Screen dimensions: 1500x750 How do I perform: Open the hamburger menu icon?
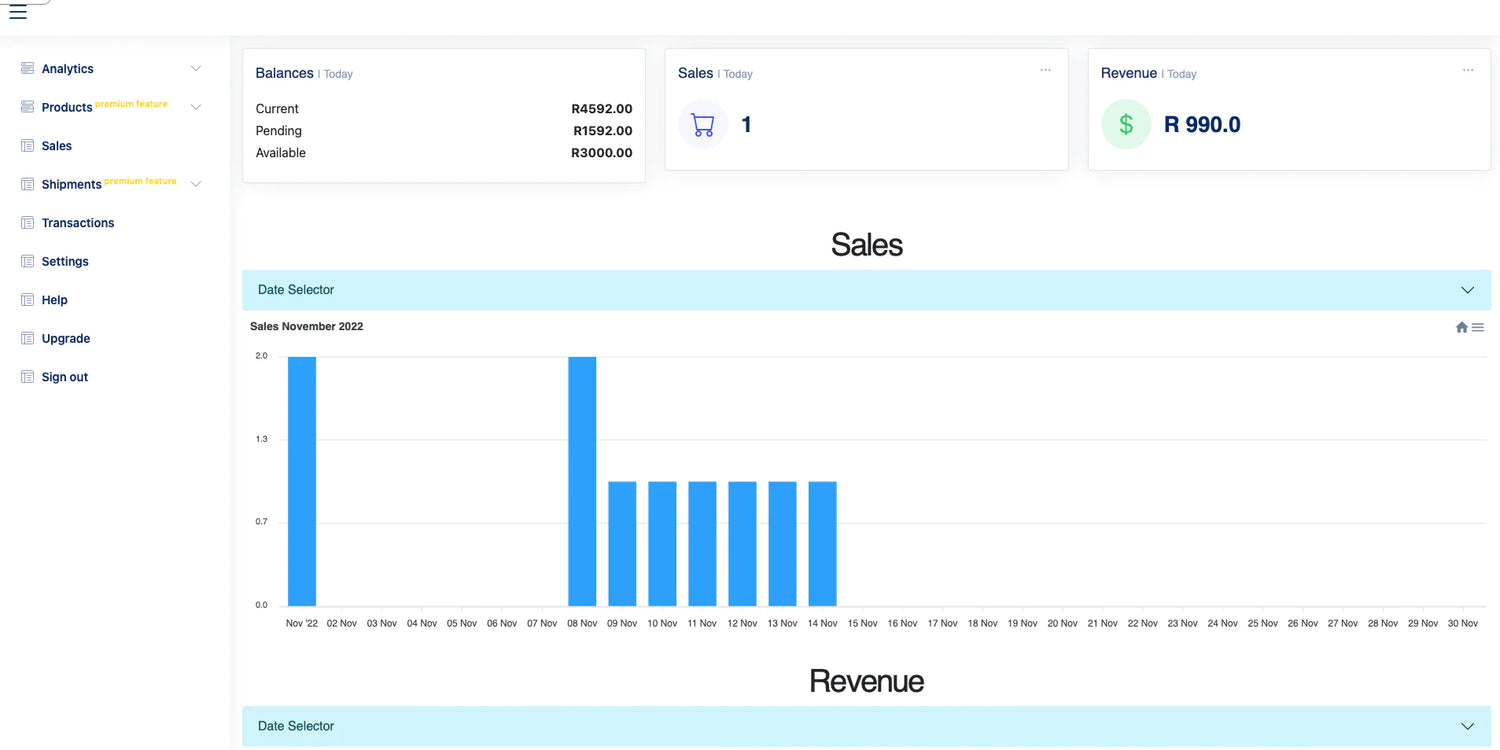click(x=18, y=13)
